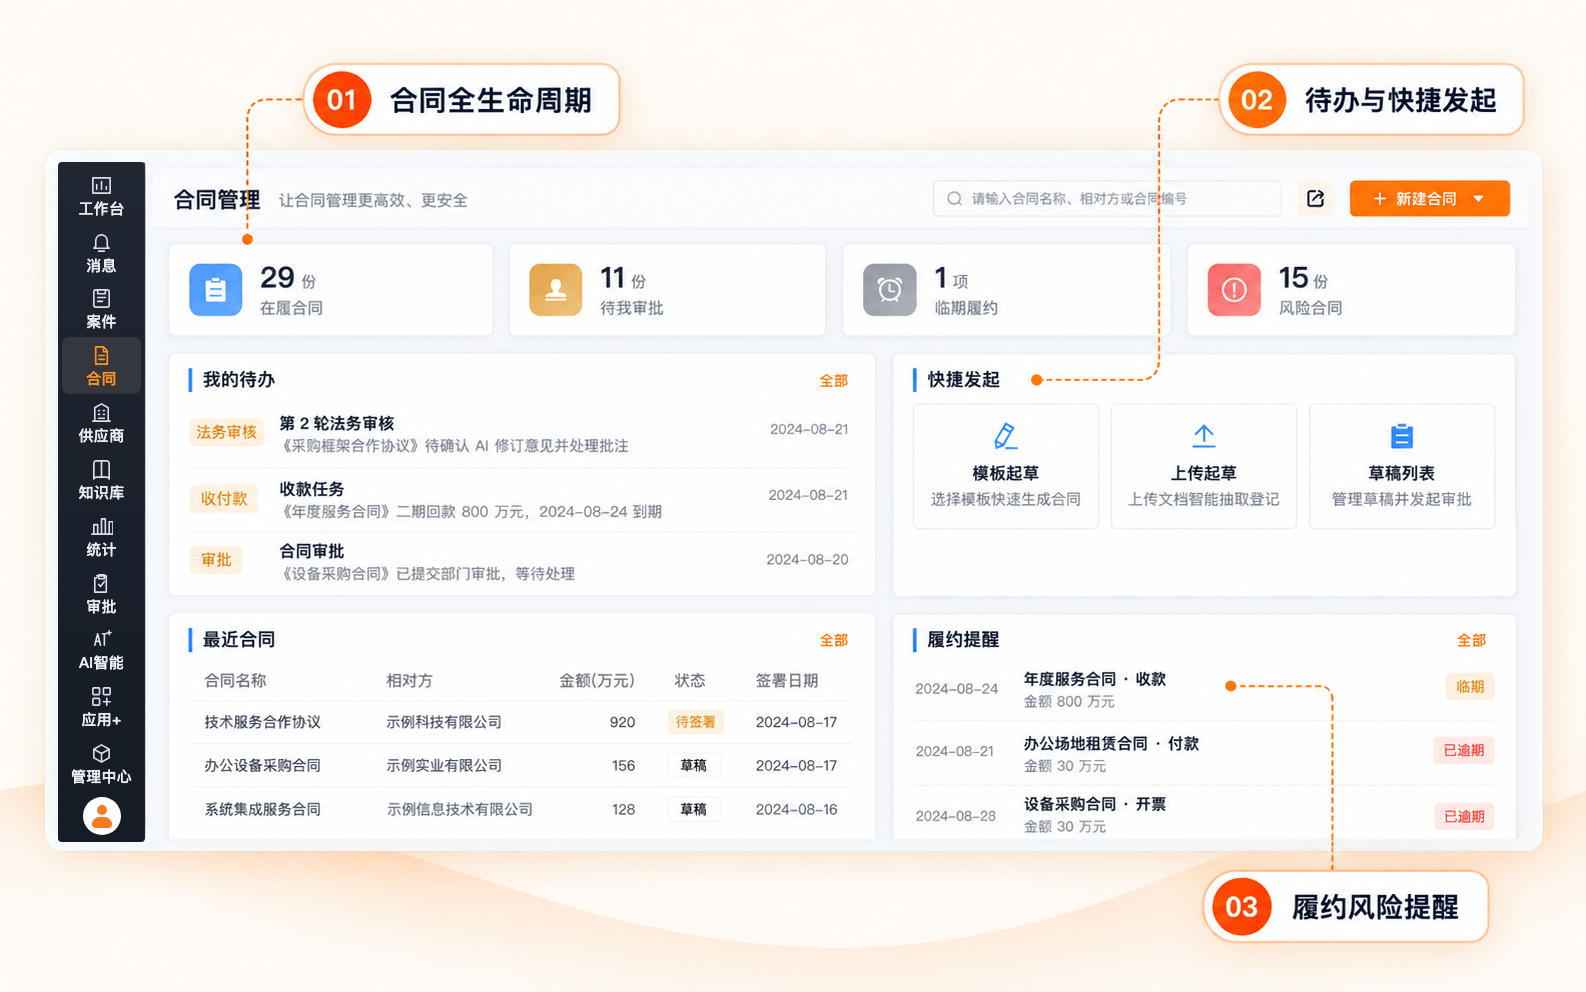Click the 金额(万元) column header

click(597, 680)
